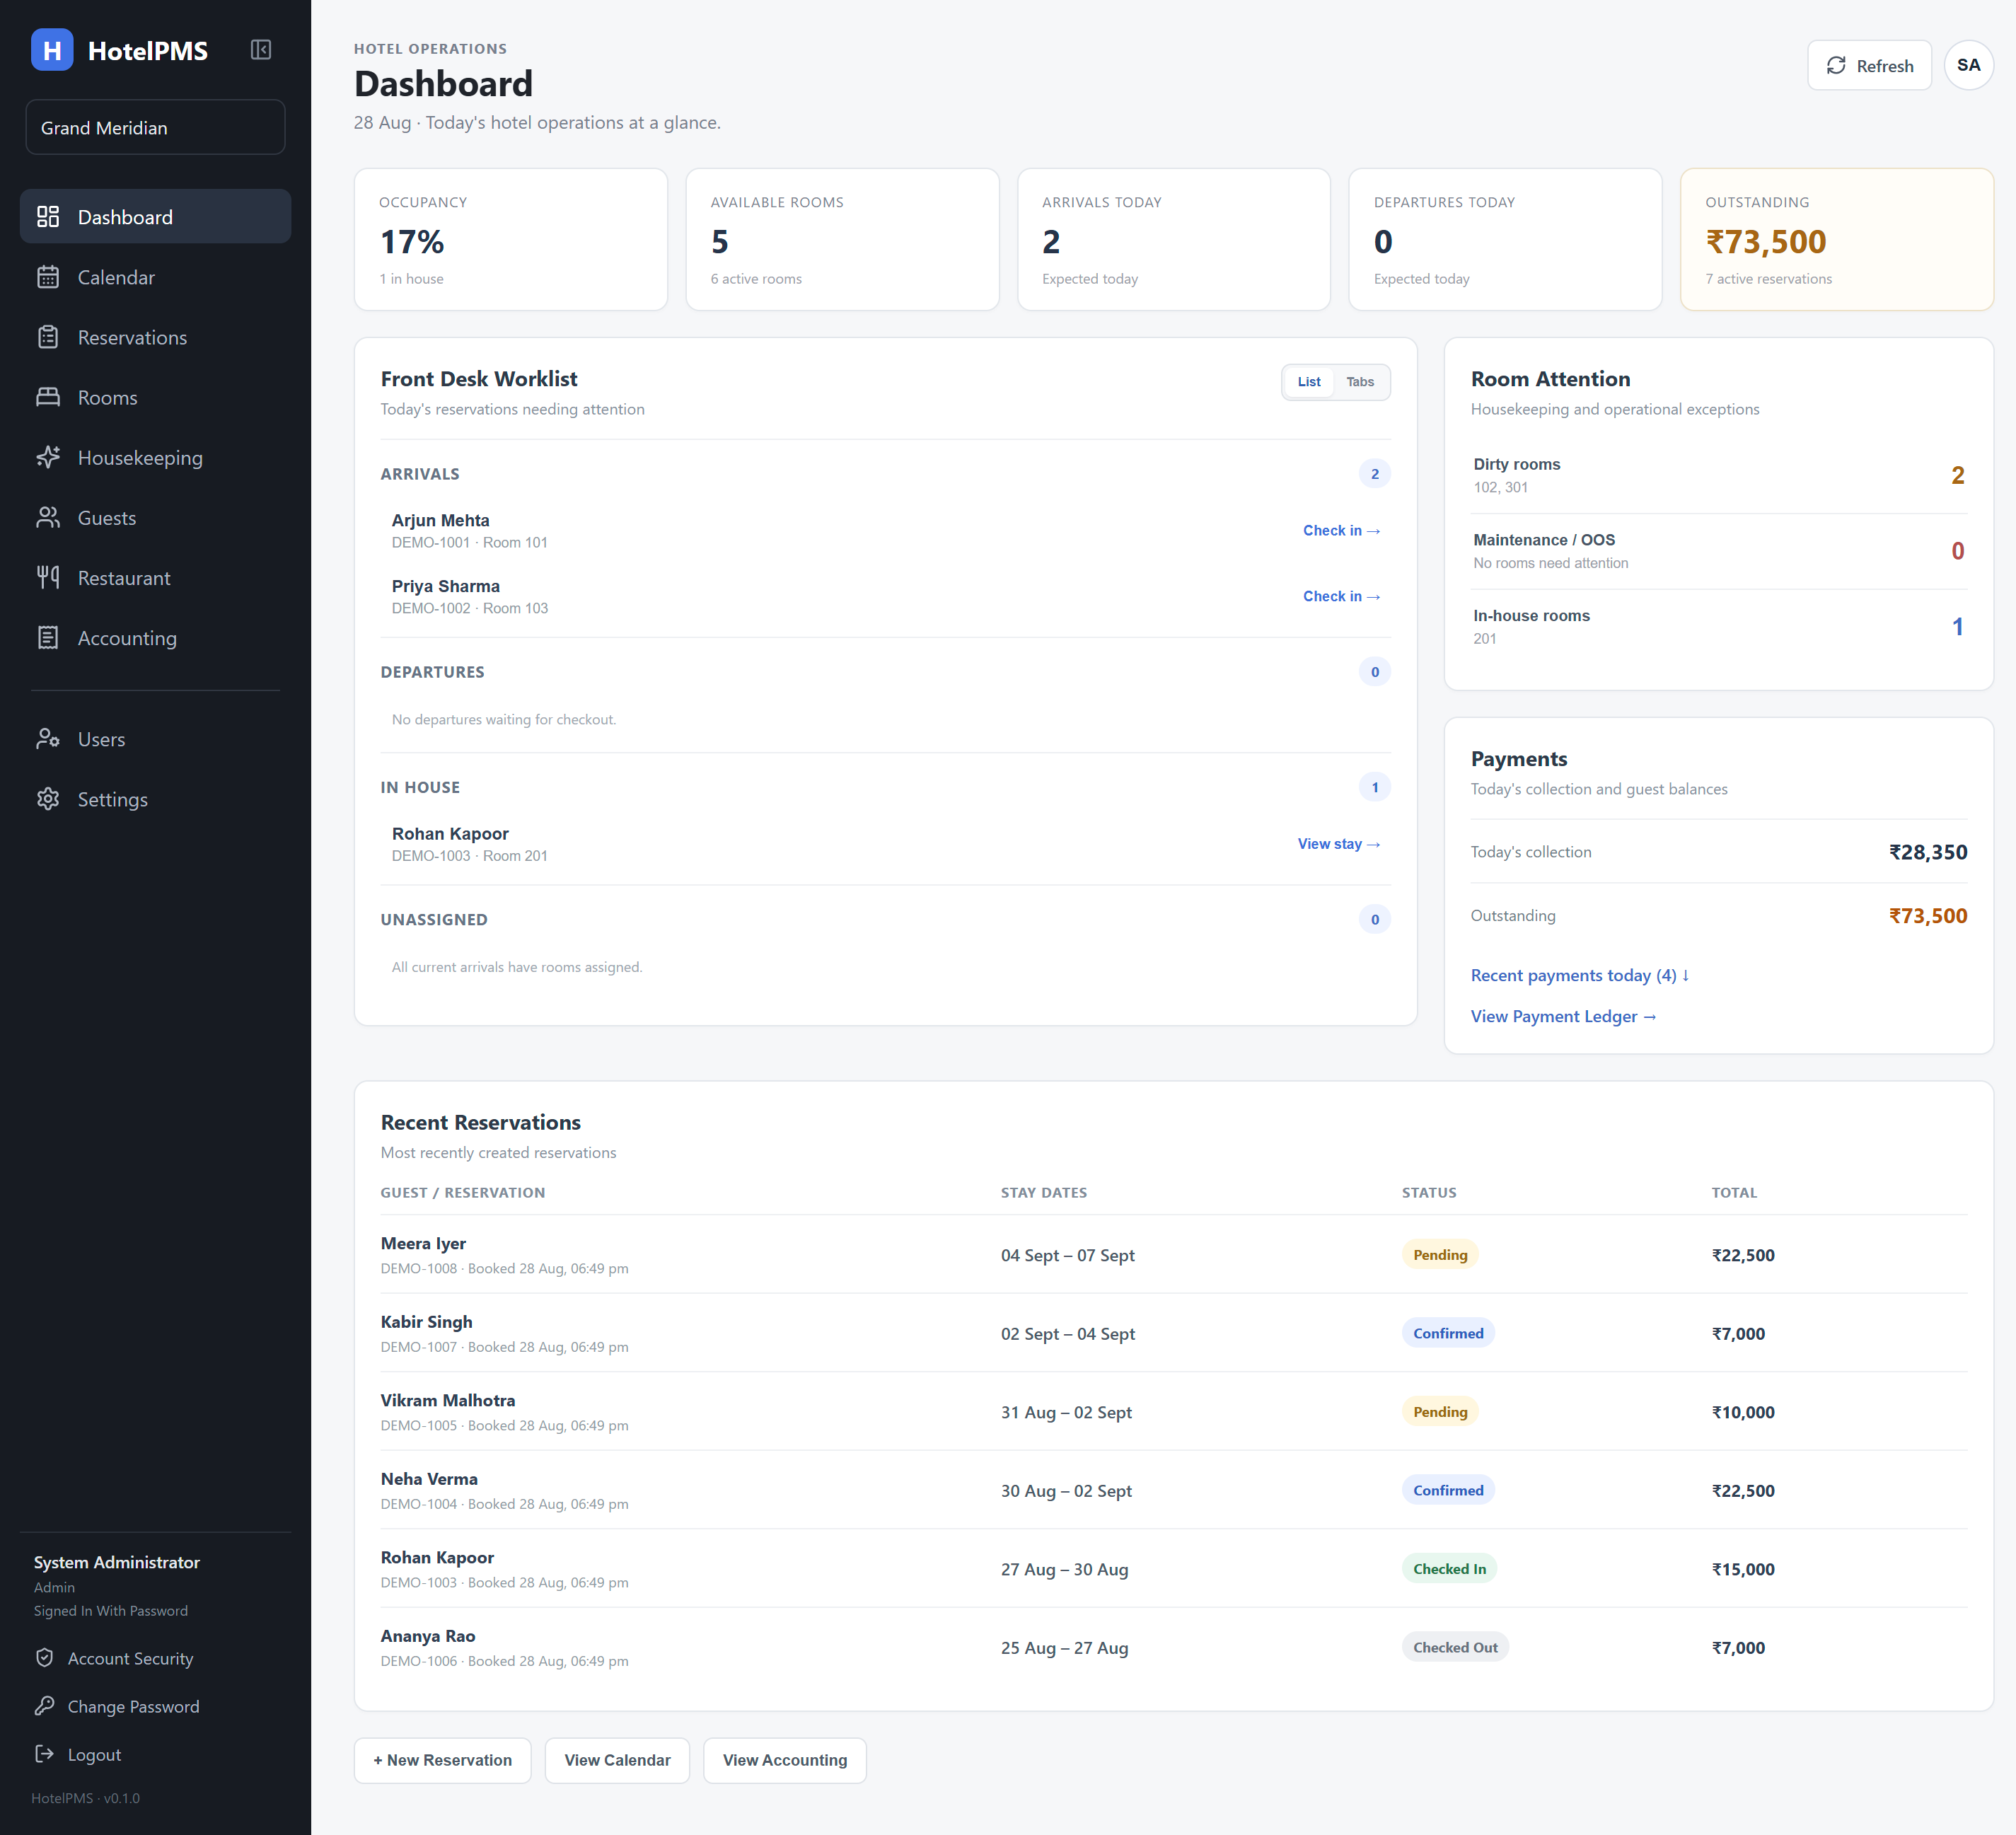Click the View Accounting button
2016x1835 pixels.
click(x=784, y=1760)
